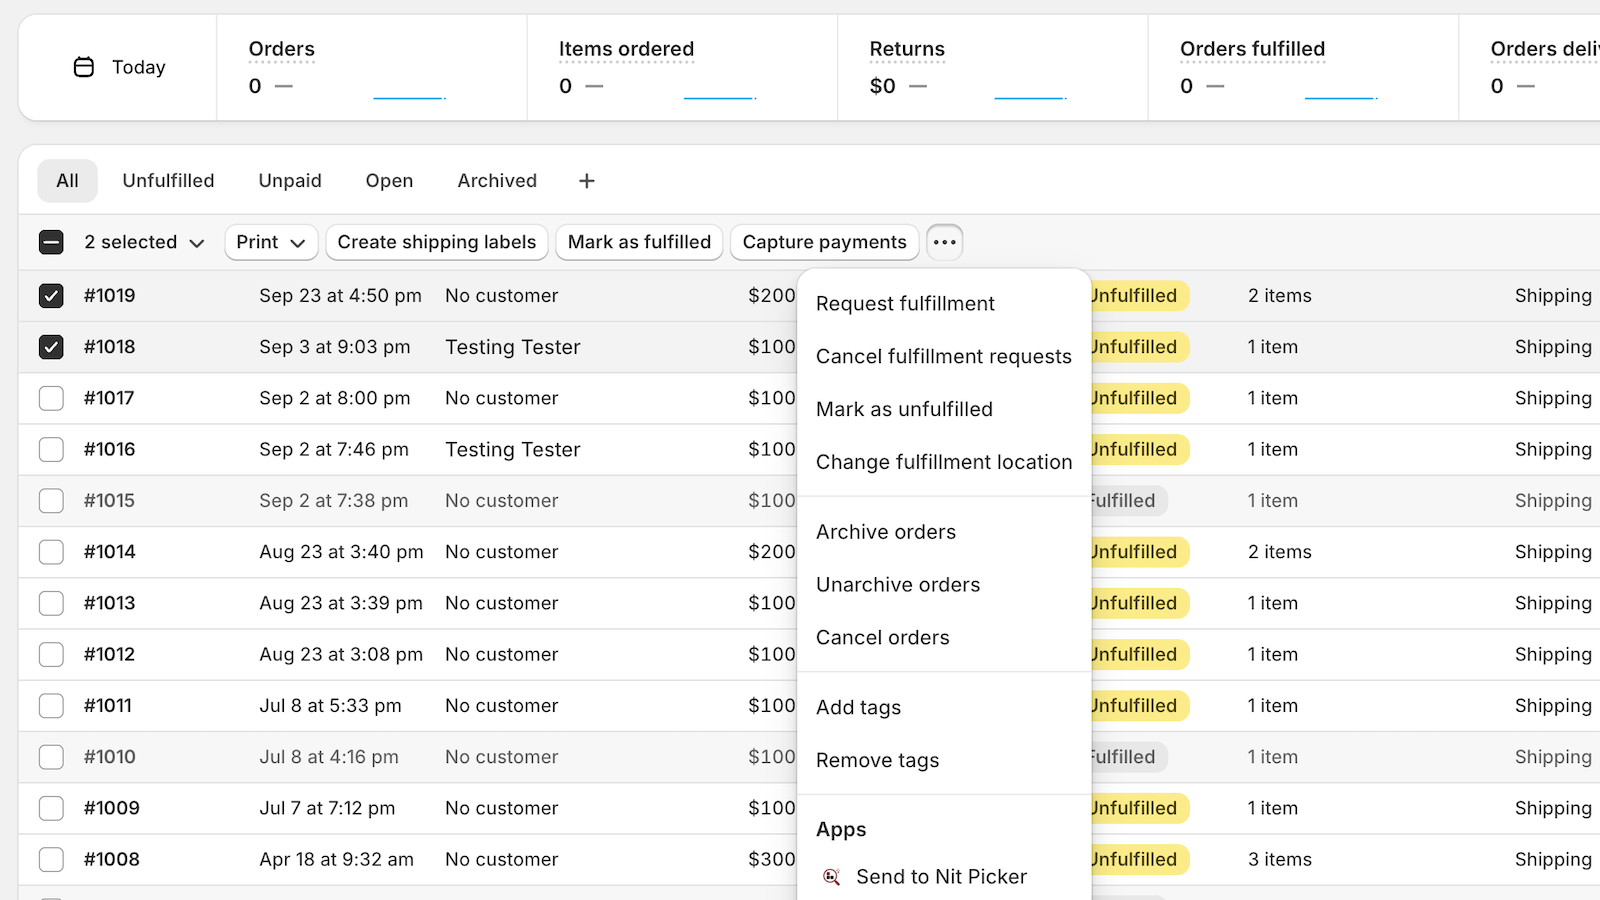
Task: Click the calendar icon next to Today
Action: tap(84, 67)
